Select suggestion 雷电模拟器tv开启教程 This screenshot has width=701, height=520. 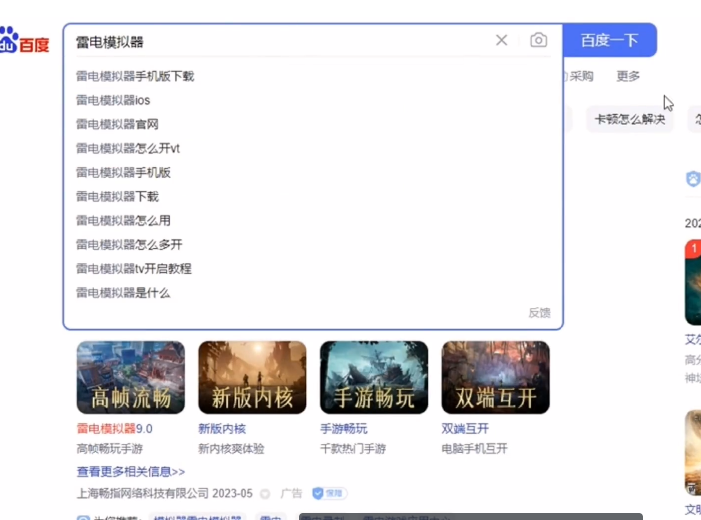[x=134, y=269]
